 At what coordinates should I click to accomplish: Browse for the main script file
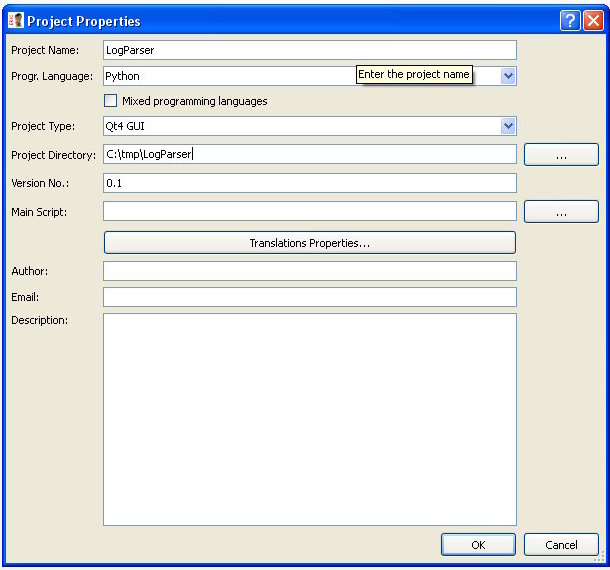pos(561,212)
